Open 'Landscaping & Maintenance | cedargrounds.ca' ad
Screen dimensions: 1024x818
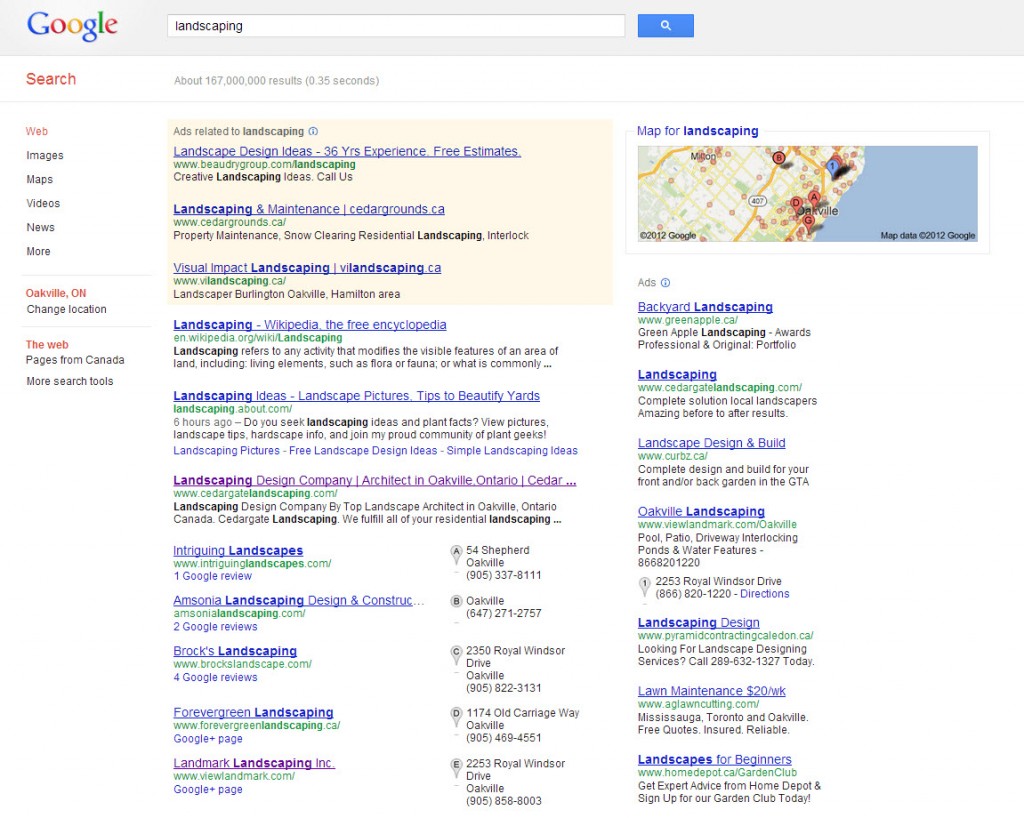point(309,210)
